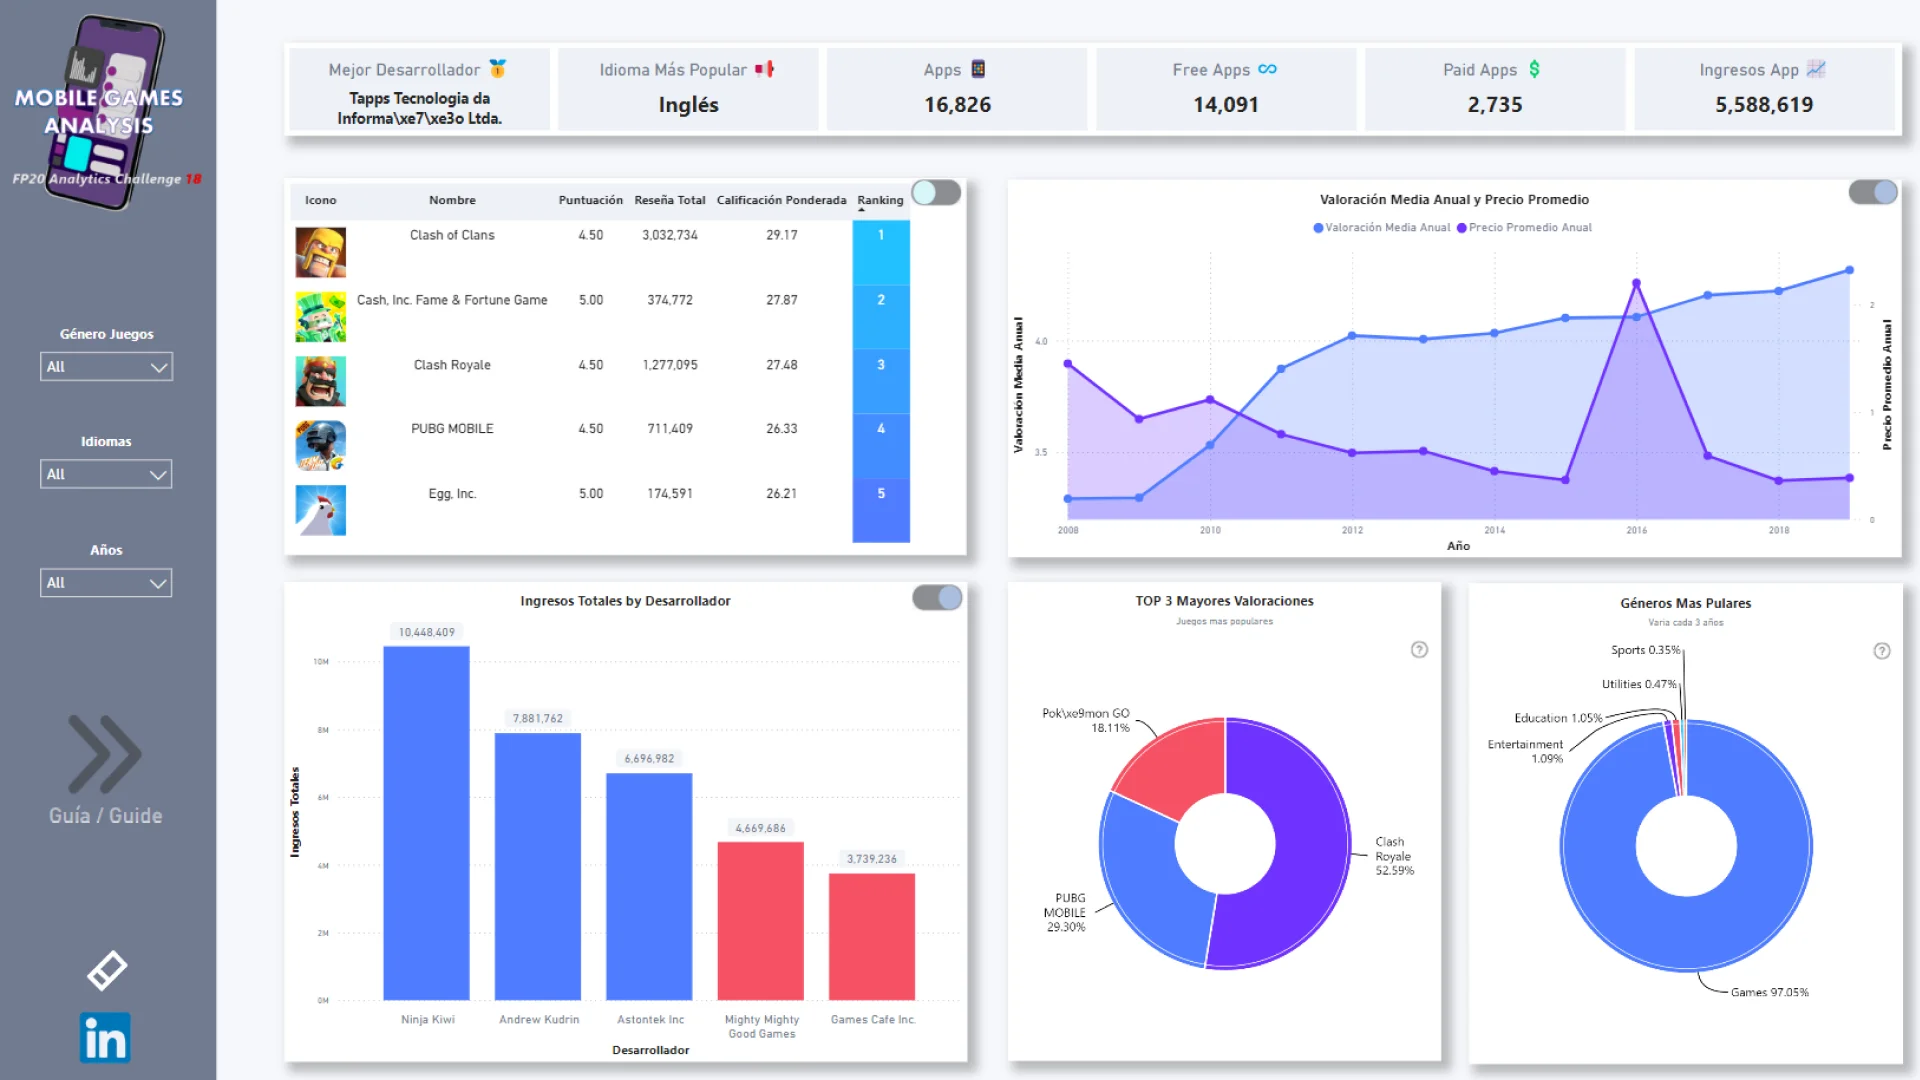Open the Guía / Guide link
The width and height of the screenshot is (1920, 1080).
tap(105, 815)
